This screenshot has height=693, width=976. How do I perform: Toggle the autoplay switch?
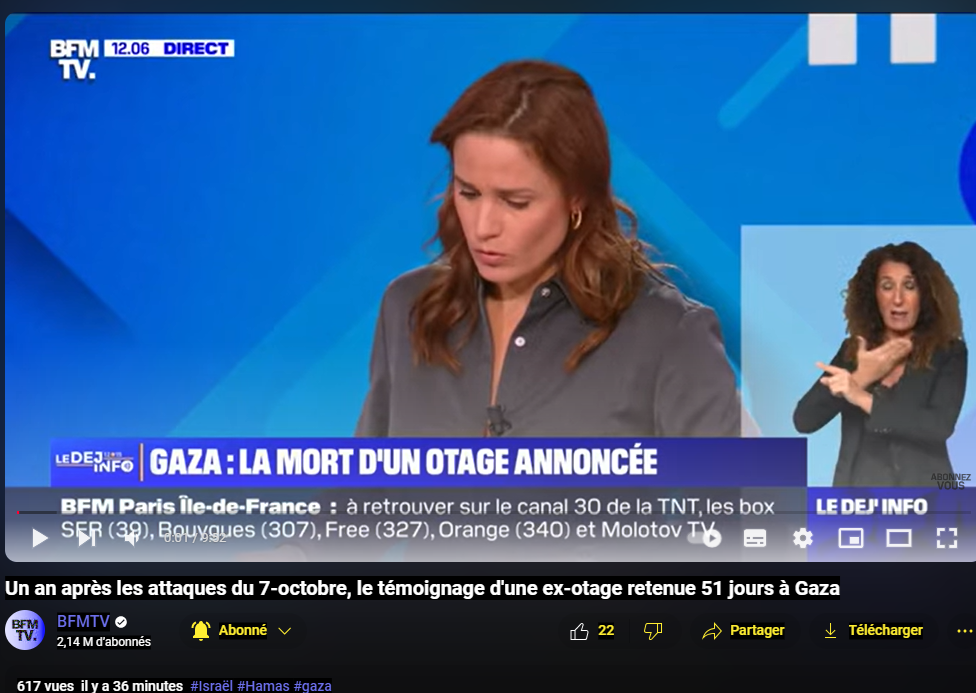(704, 538)
